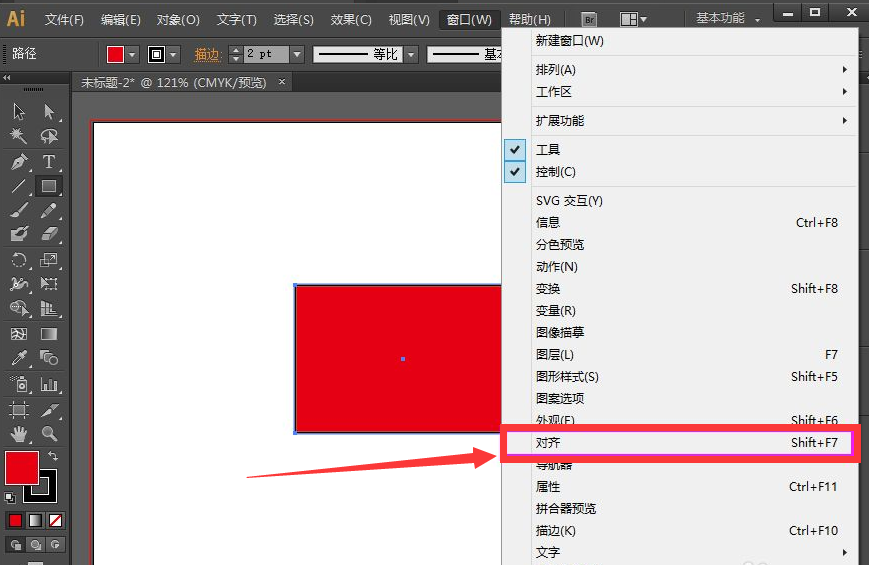Select the Hand tool

(x=19, y=434)
